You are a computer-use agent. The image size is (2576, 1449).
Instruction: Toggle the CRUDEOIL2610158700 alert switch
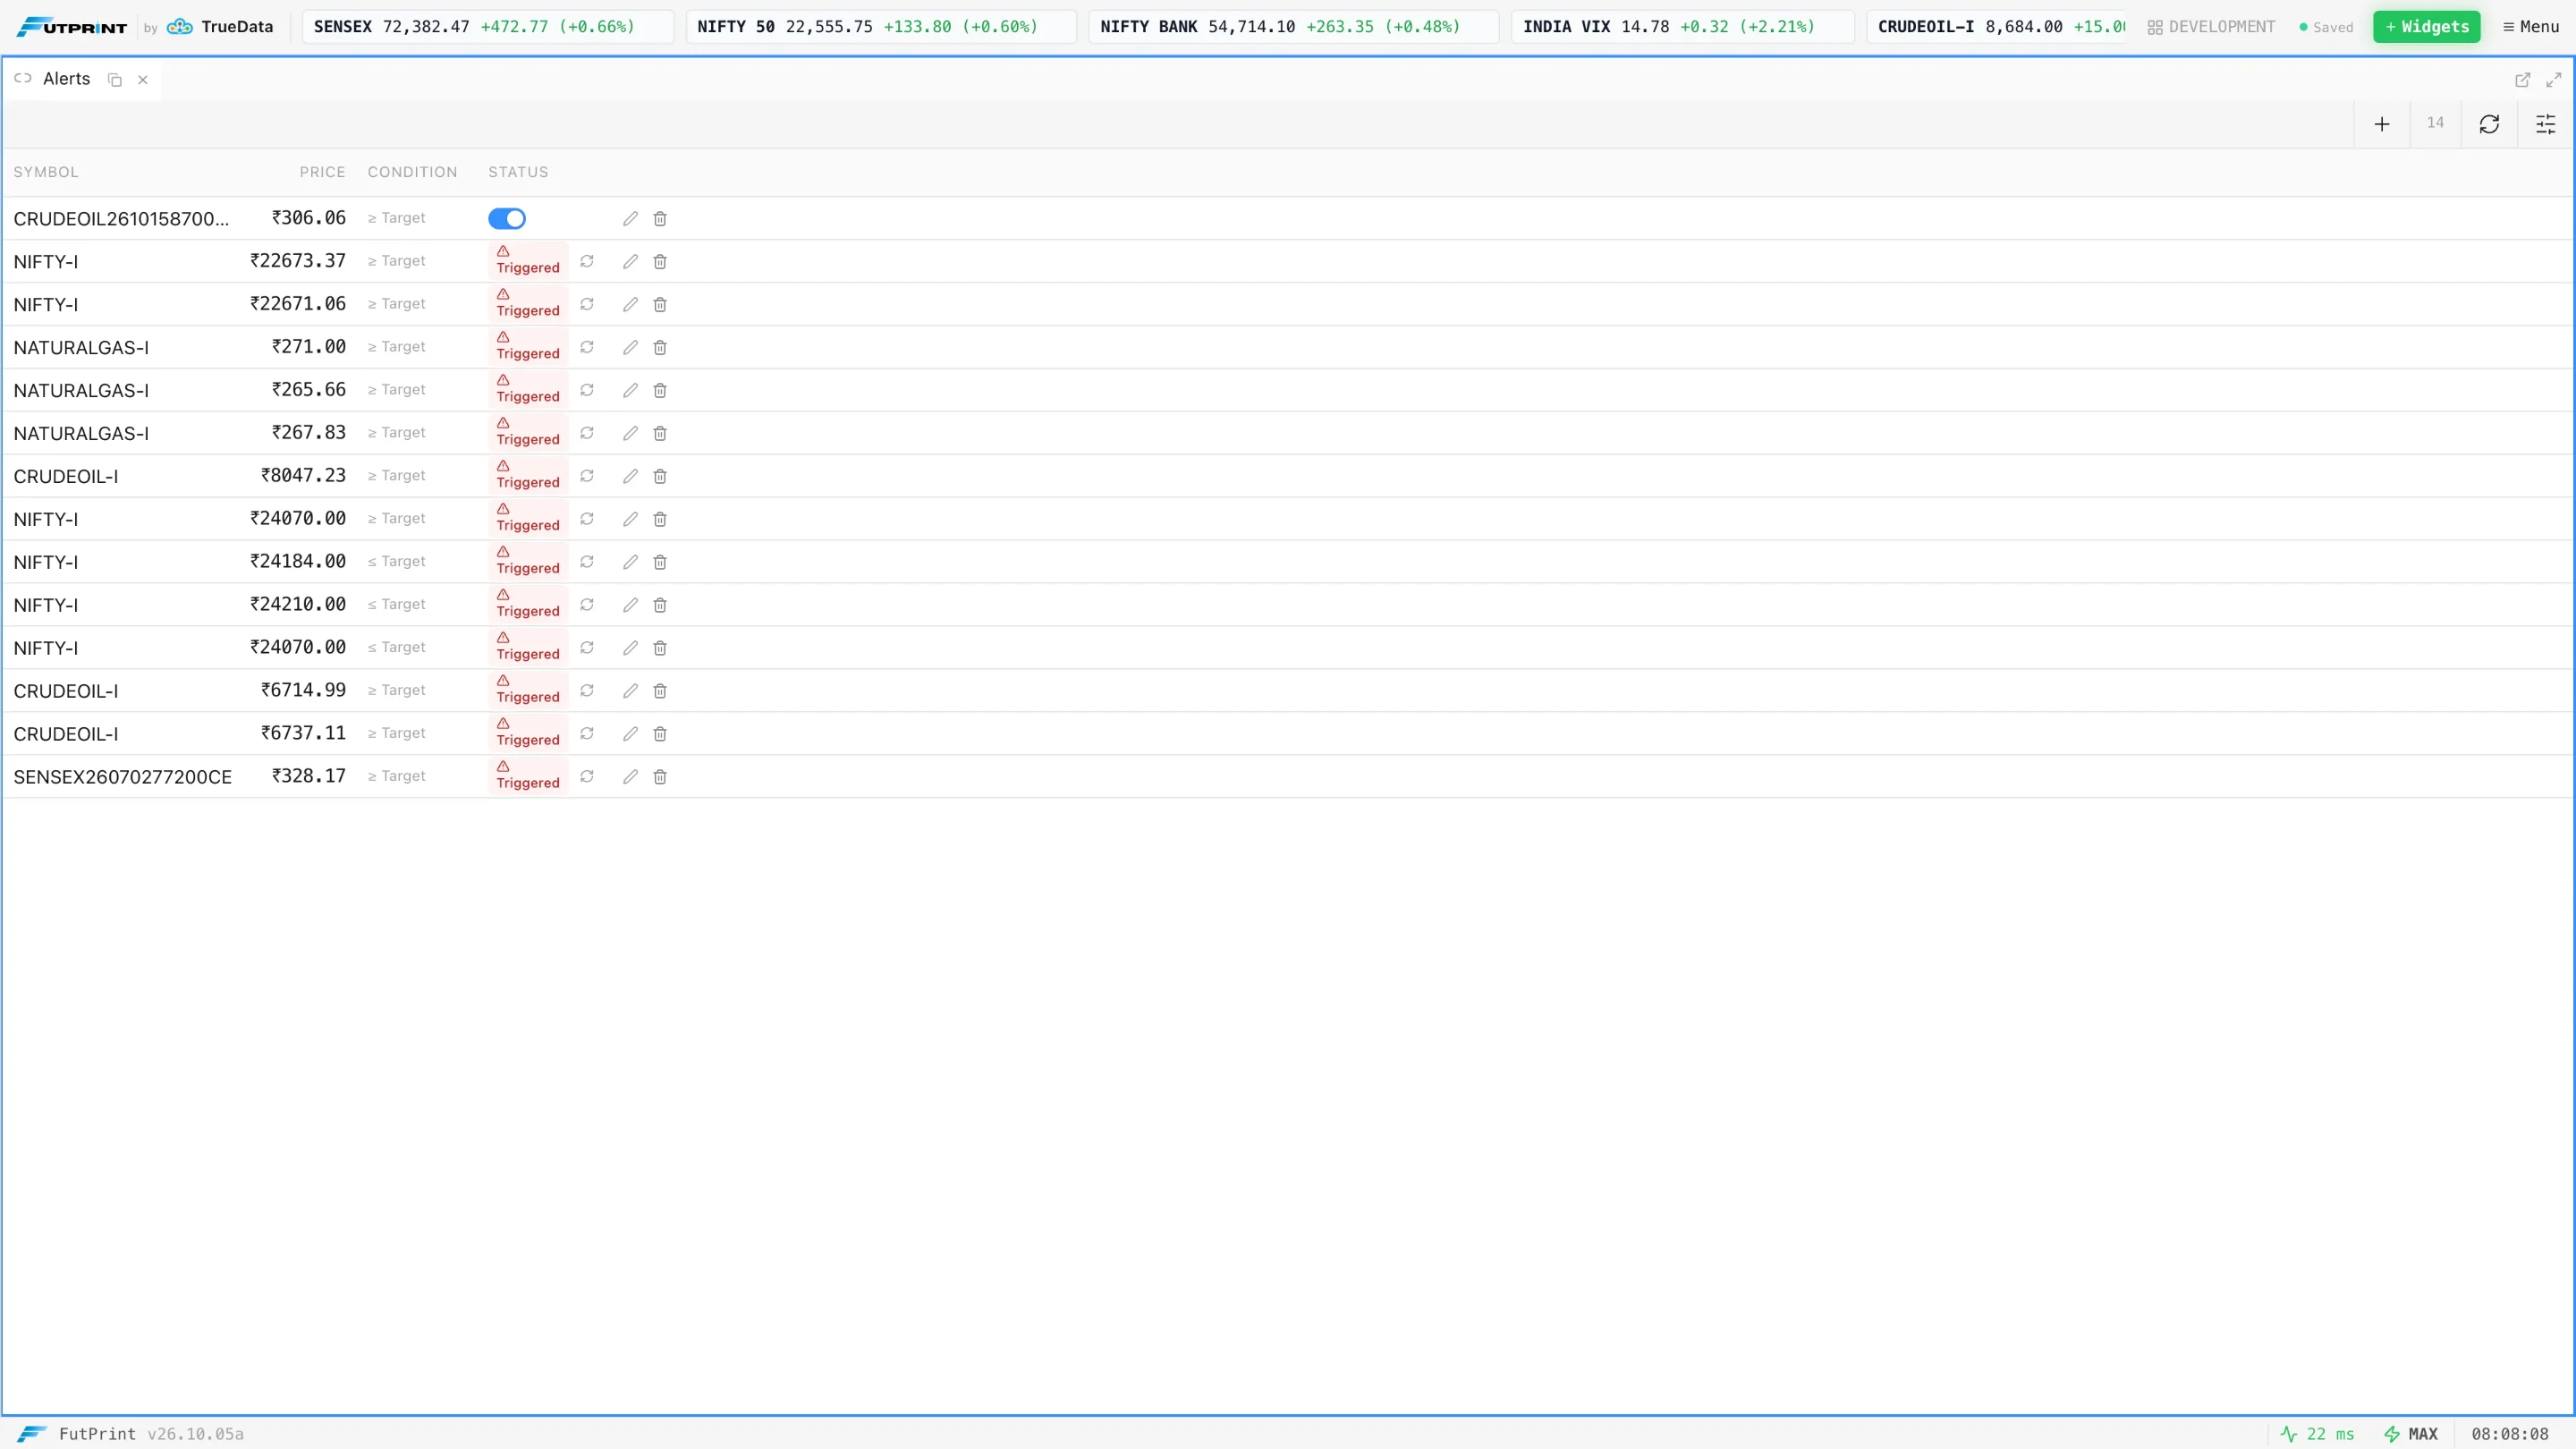coord(506,218)
